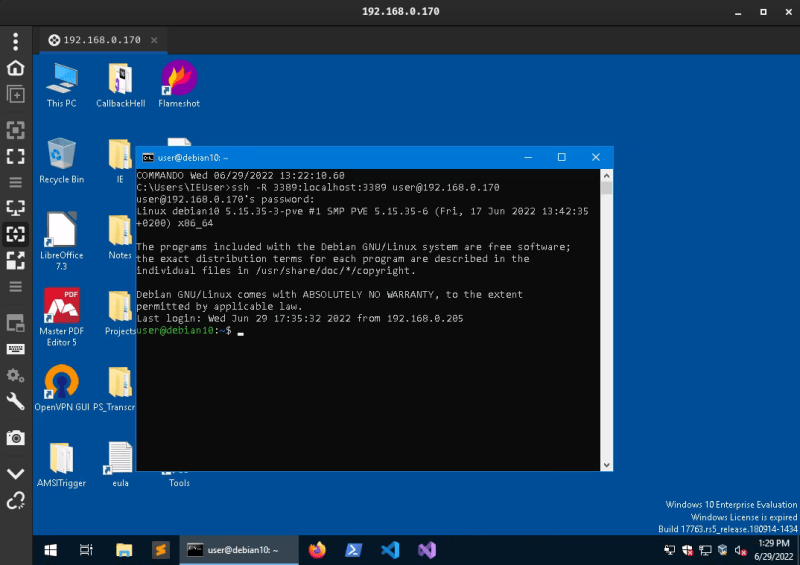Click the COMMANDO timestamp line
This screenshot has width=800, height=565.
click(x=240, y=176)
